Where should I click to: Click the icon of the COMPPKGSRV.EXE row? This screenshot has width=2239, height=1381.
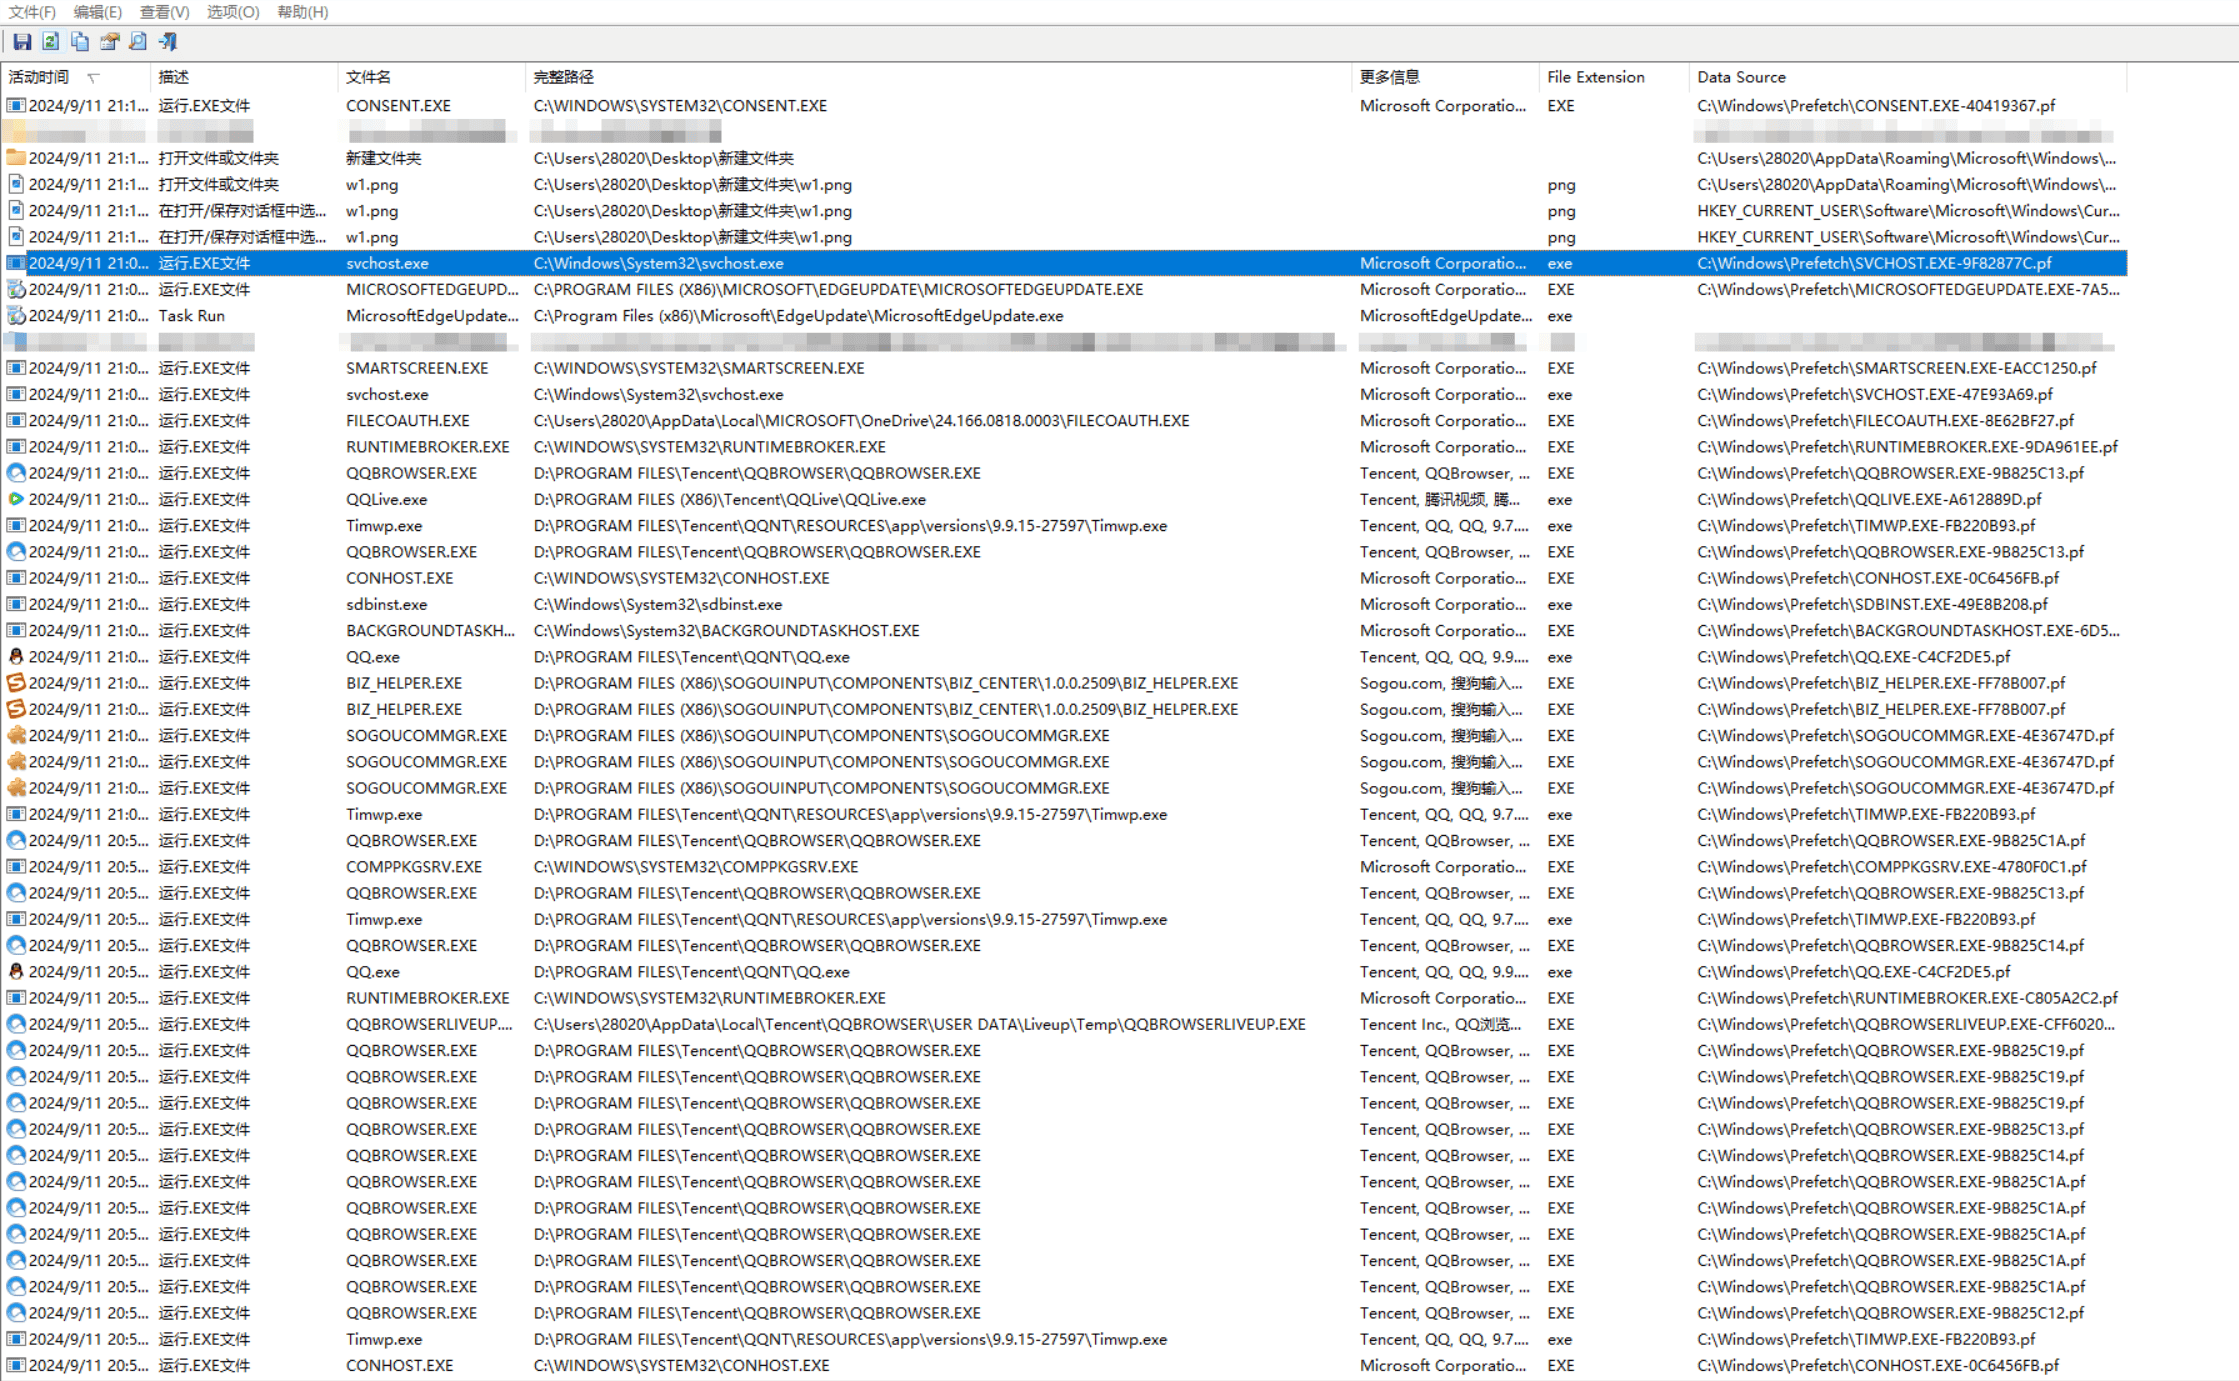pyautogui.click(x=16, y=866)
